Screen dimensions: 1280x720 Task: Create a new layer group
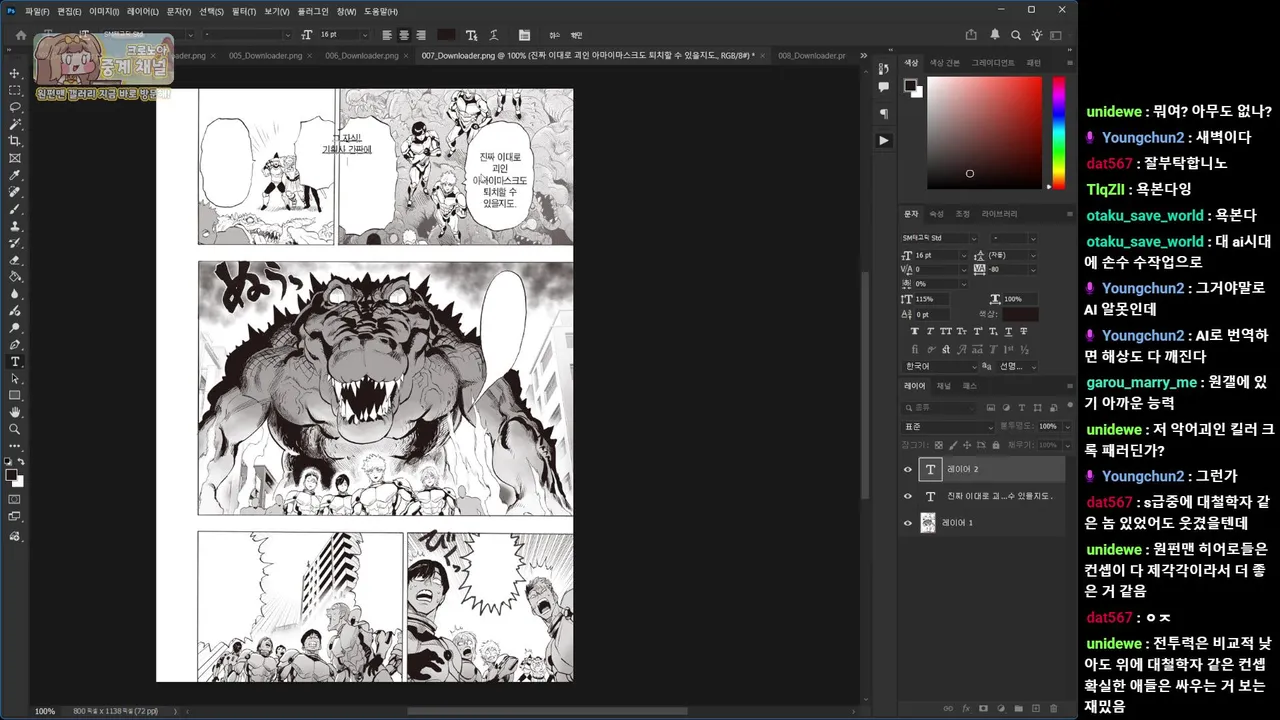(1018, 708)
